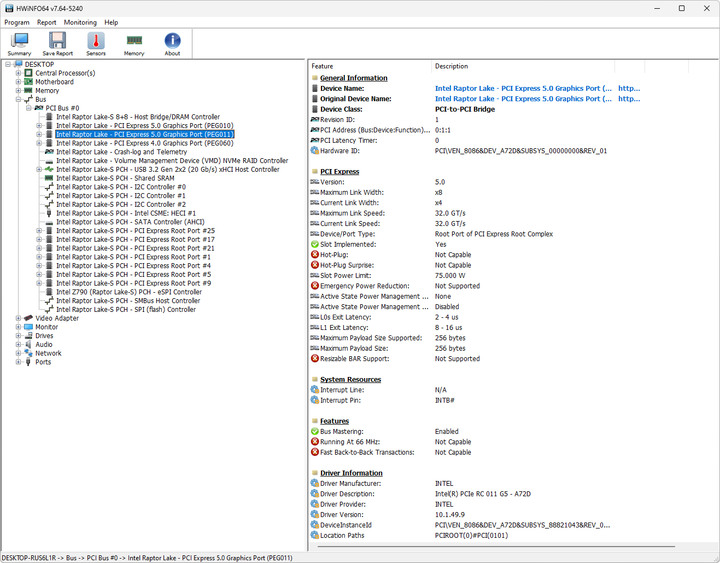Click the Hardware ID gear icon
Image resolution: width=720 pixels, height=563 pixels.
click(315, 151)
